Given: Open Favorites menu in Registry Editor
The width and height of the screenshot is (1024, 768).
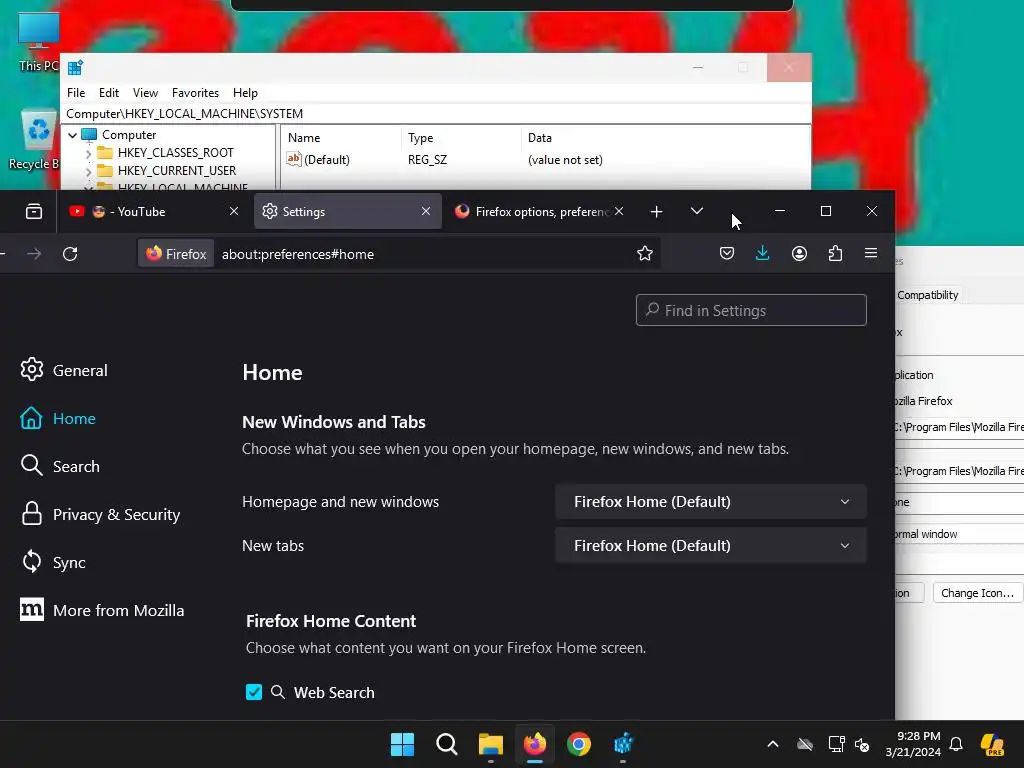Looking at the screenshot, I should 195,93.
